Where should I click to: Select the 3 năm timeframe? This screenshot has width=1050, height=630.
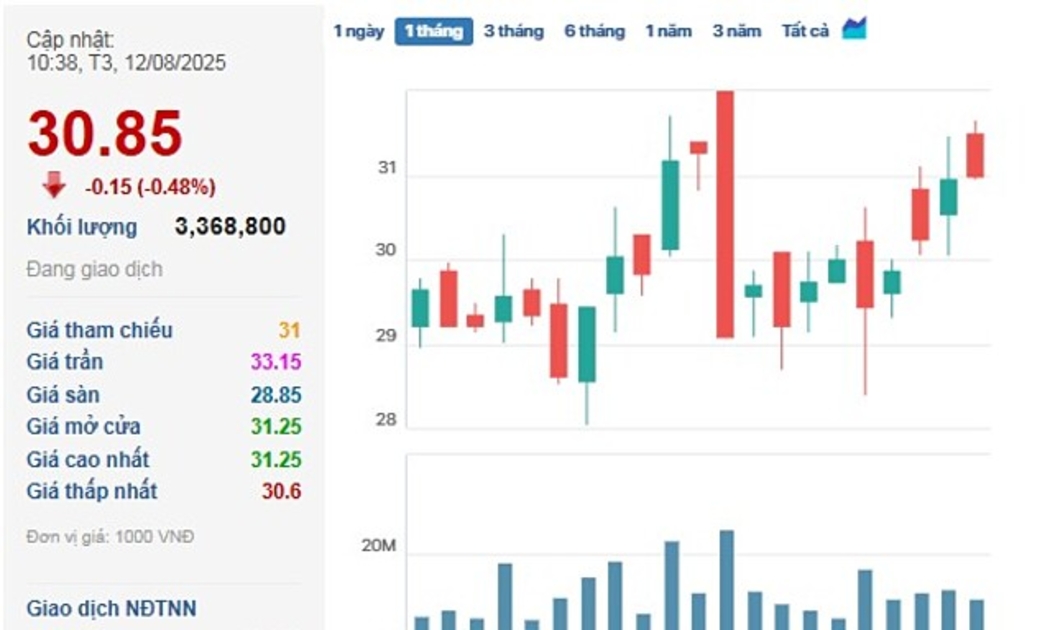tap(736, 31)
